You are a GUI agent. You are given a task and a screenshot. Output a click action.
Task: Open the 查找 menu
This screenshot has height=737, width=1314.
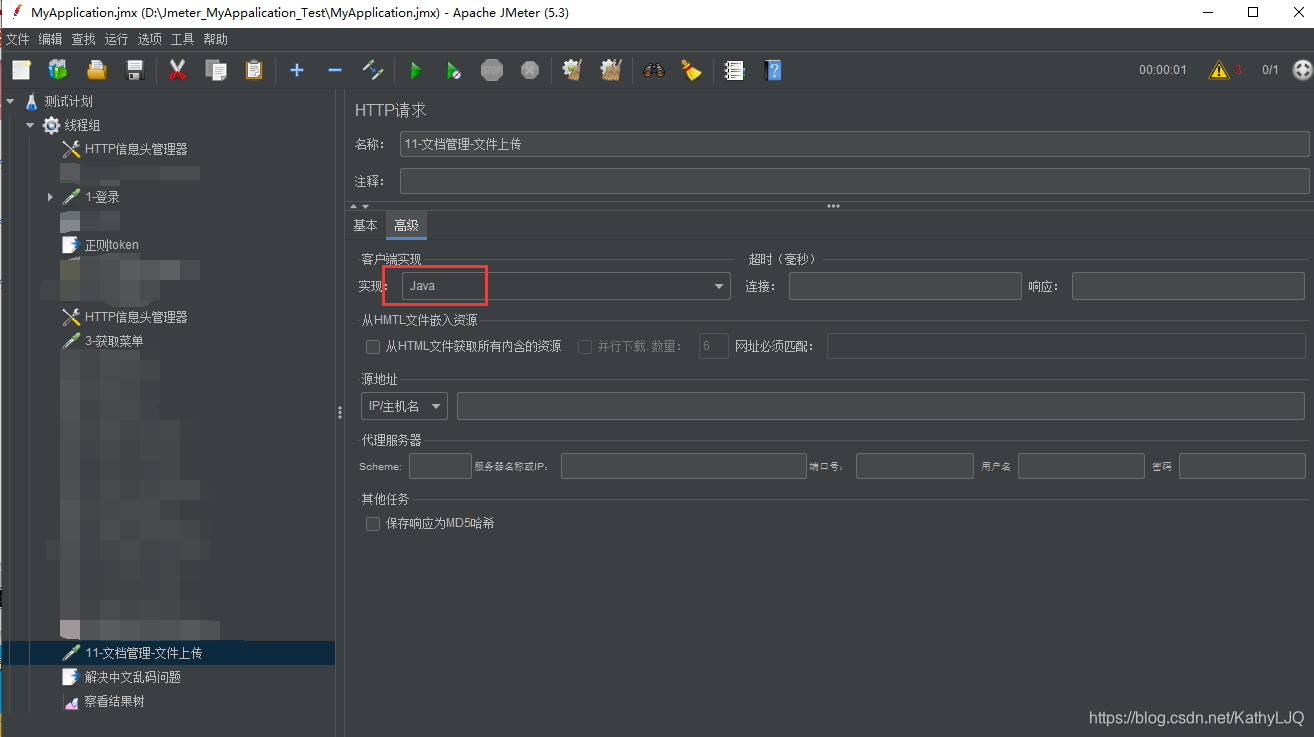[83, 39]
